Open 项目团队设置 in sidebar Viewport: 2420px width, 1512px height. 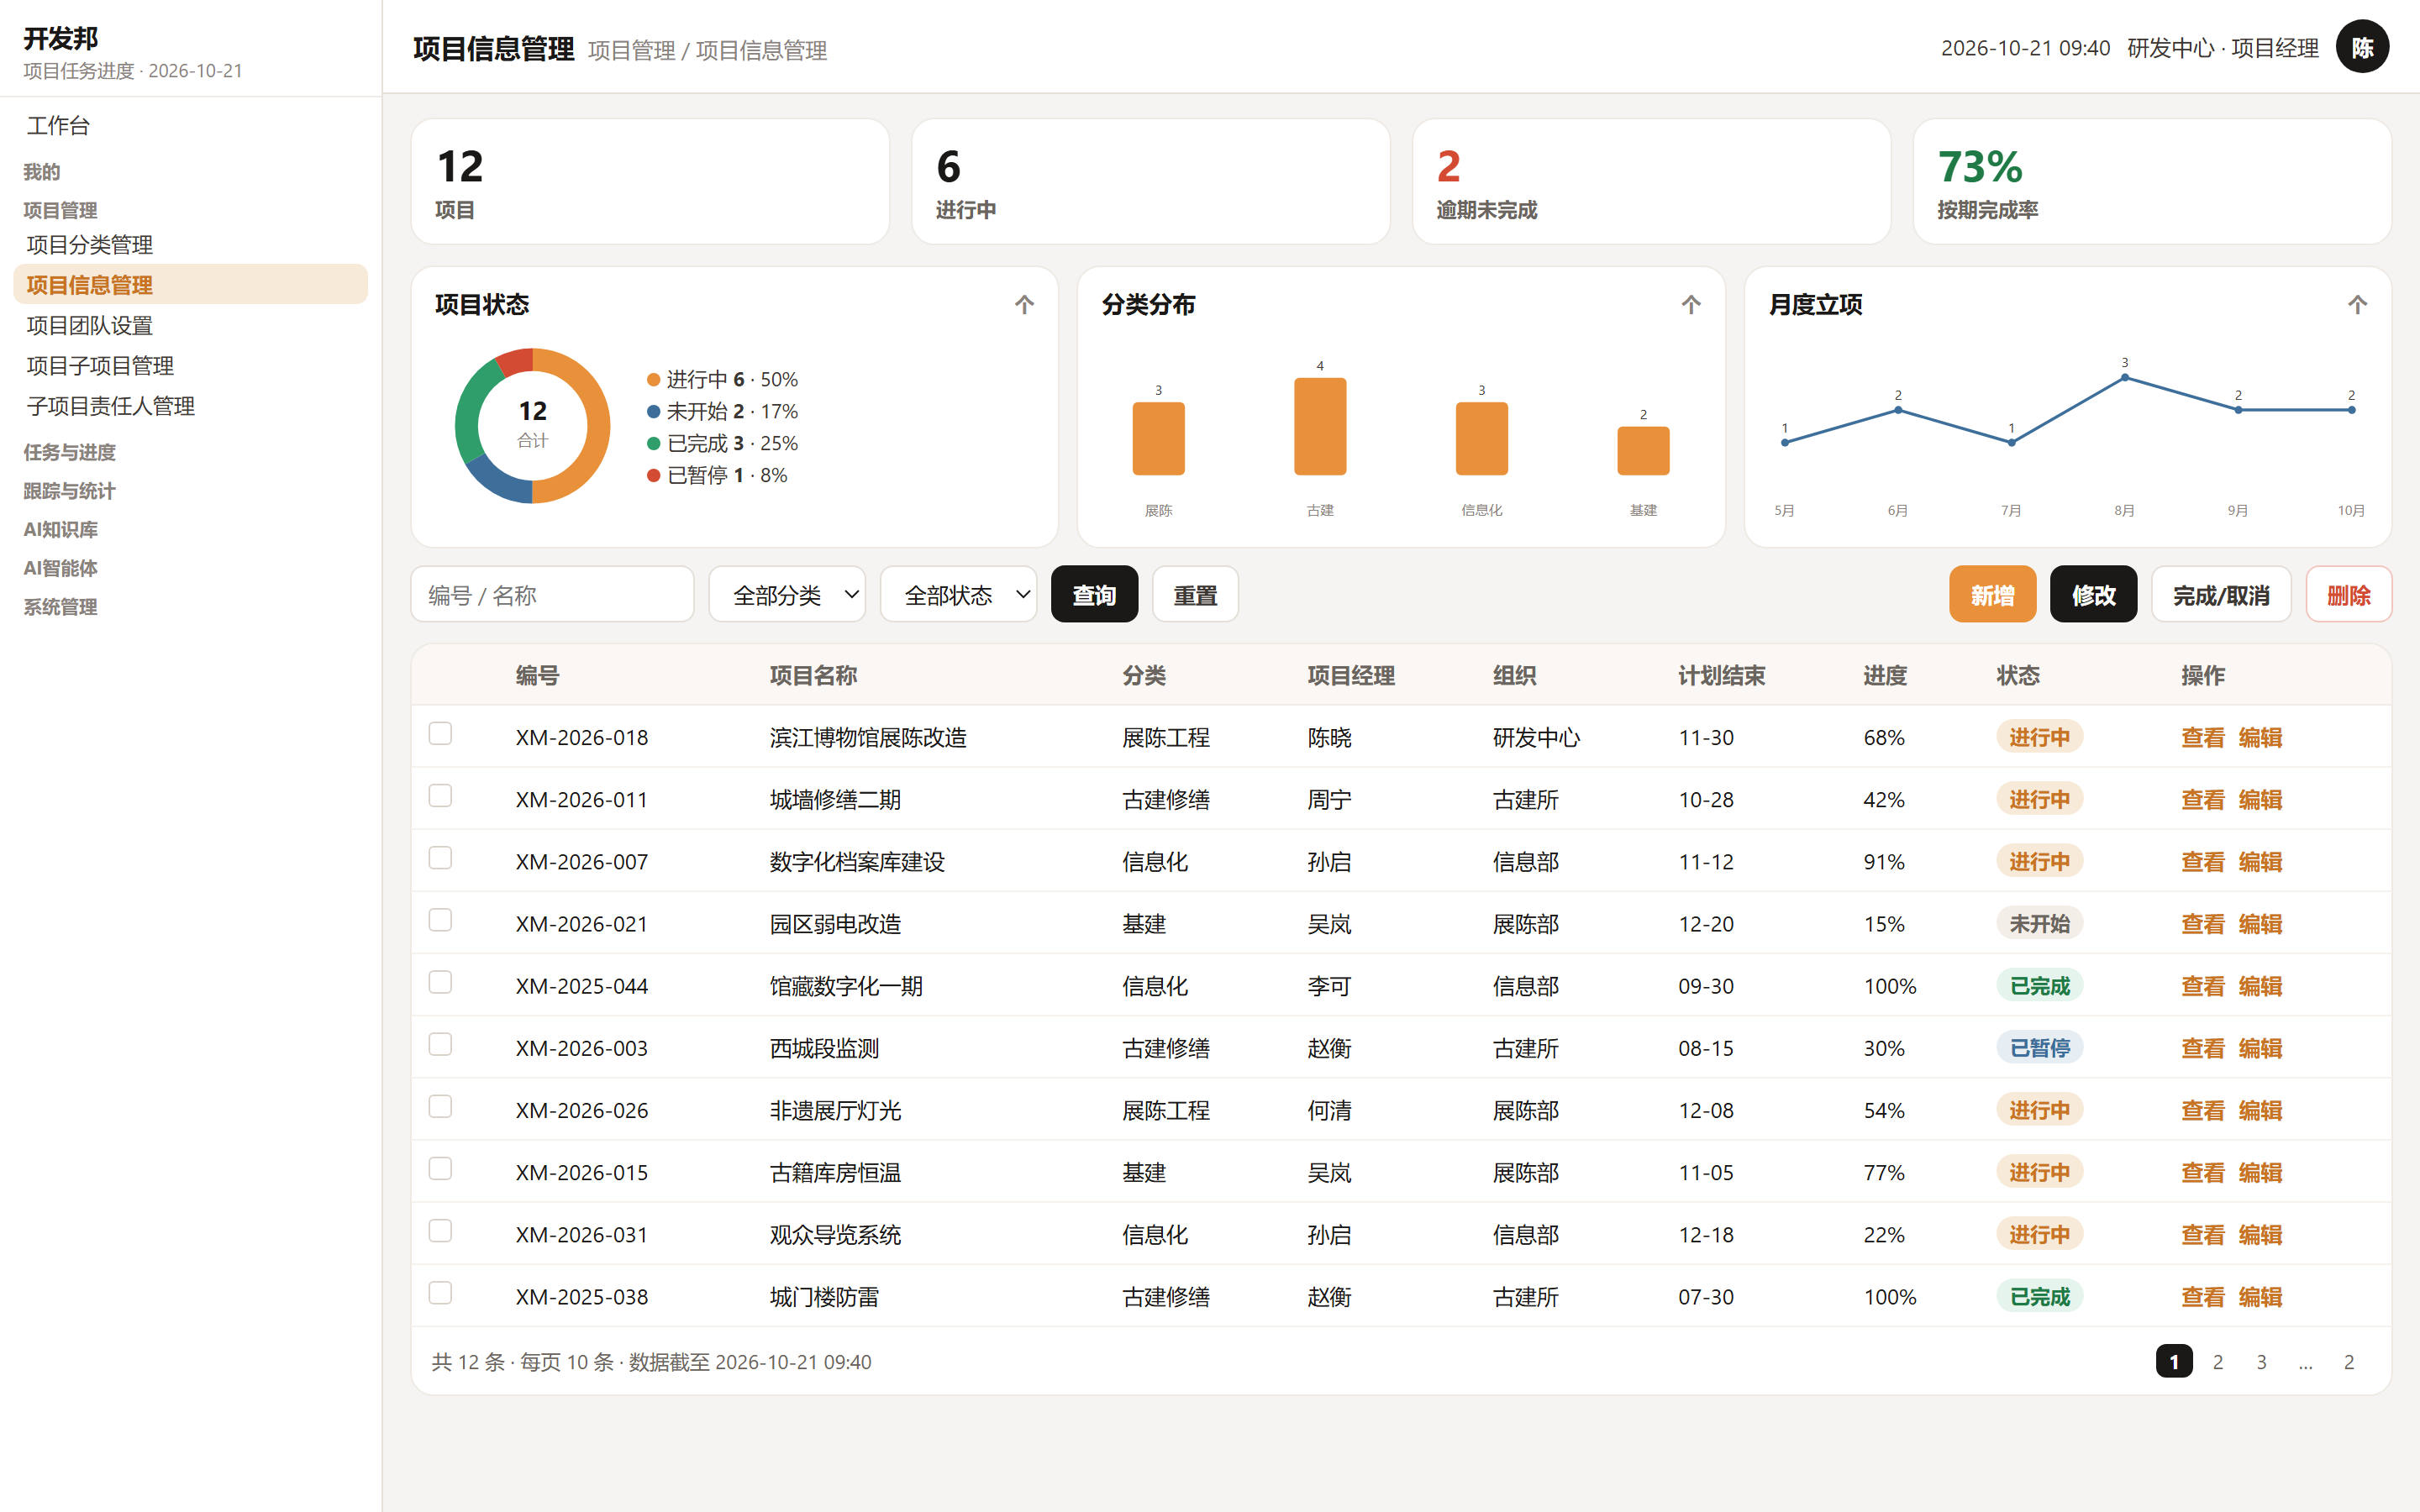pos(190,325)
